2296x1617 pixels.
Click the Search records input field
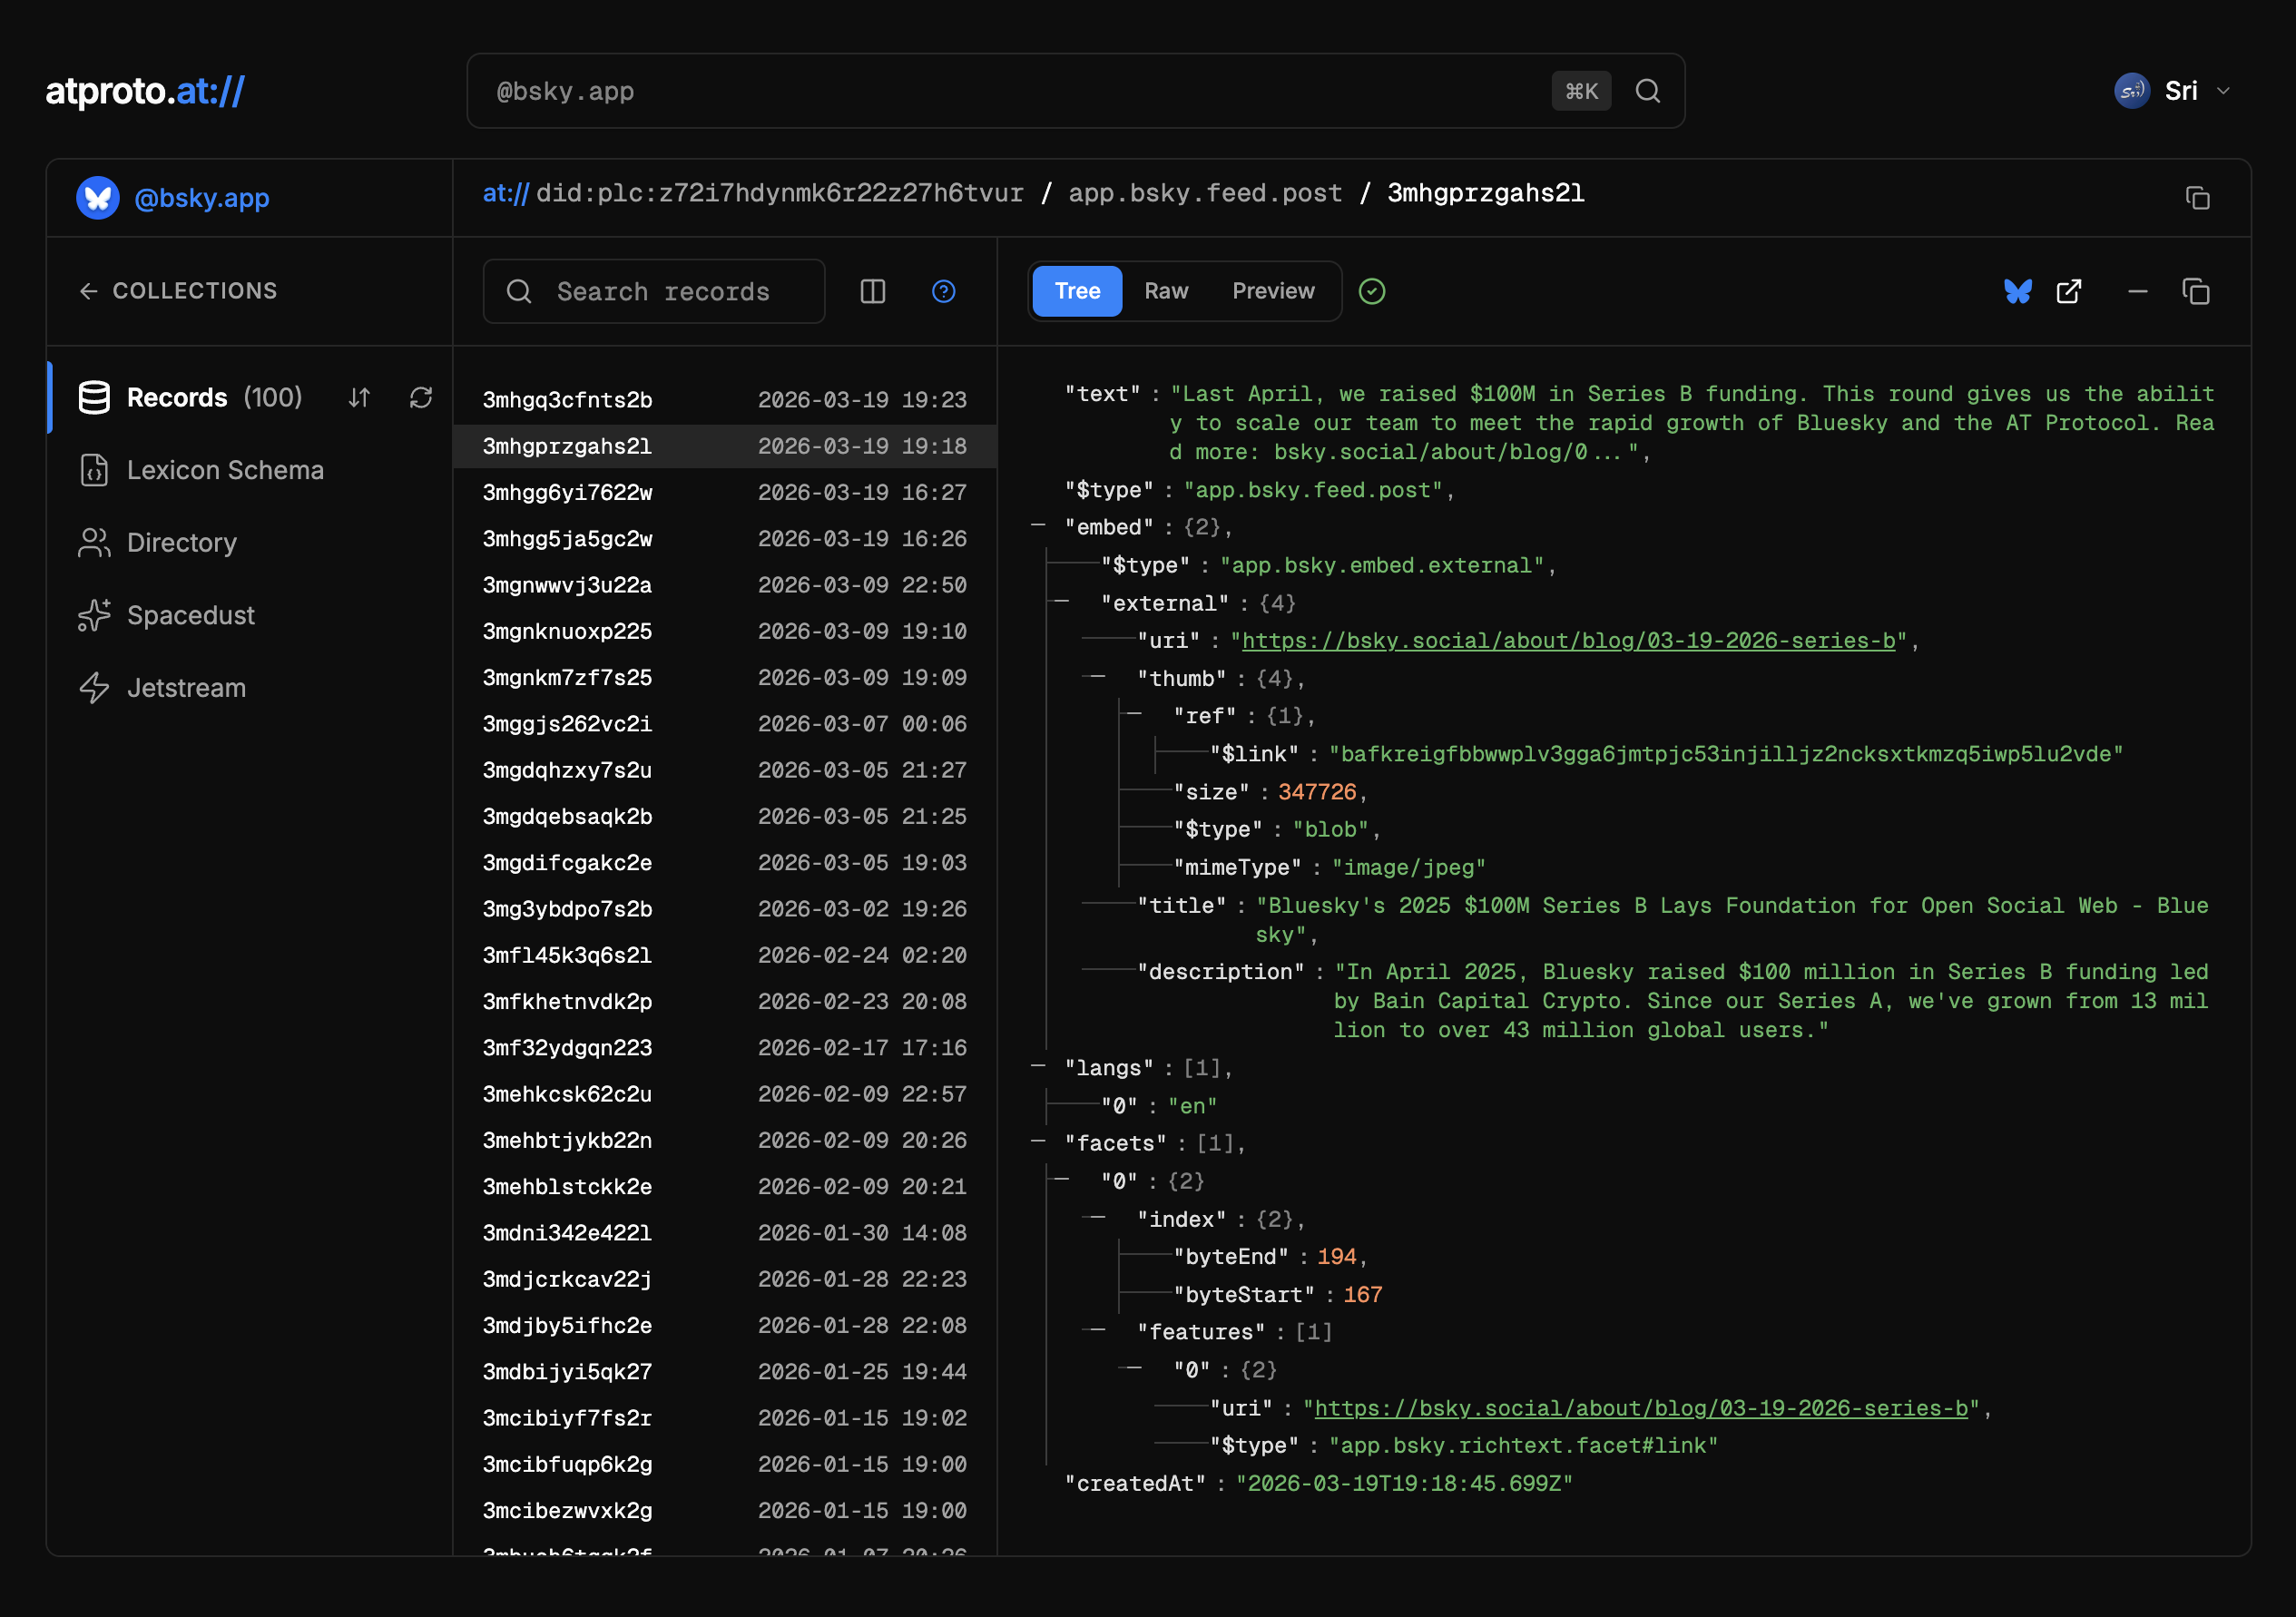[x=662, y=291]
